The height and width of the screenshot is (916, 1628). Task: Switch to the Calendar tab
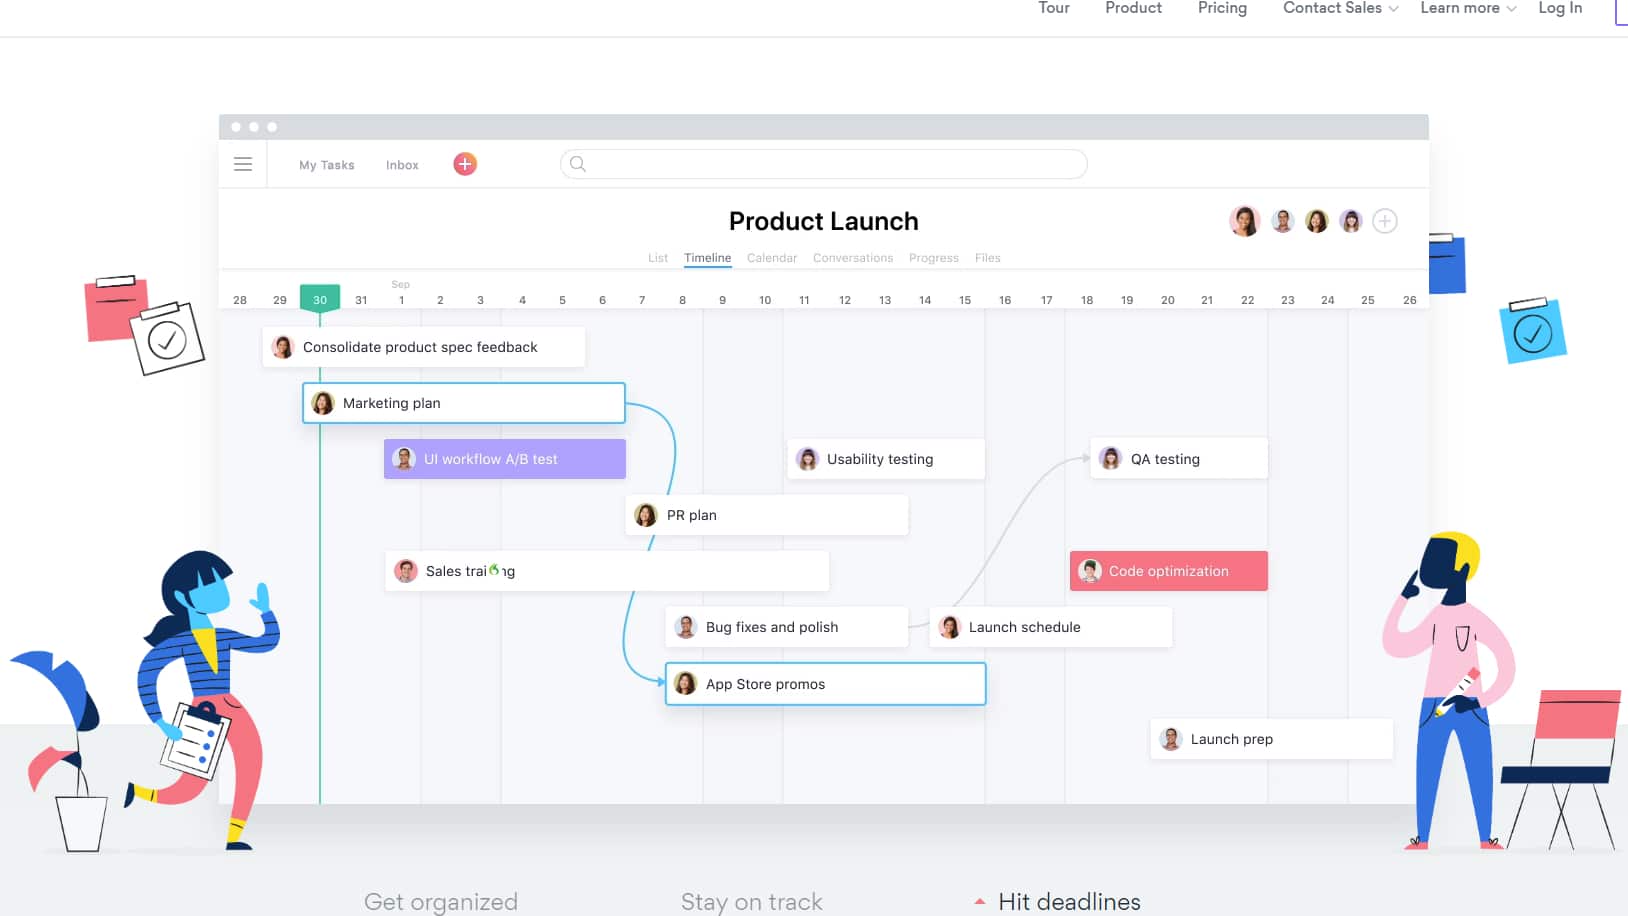[771, 257]
